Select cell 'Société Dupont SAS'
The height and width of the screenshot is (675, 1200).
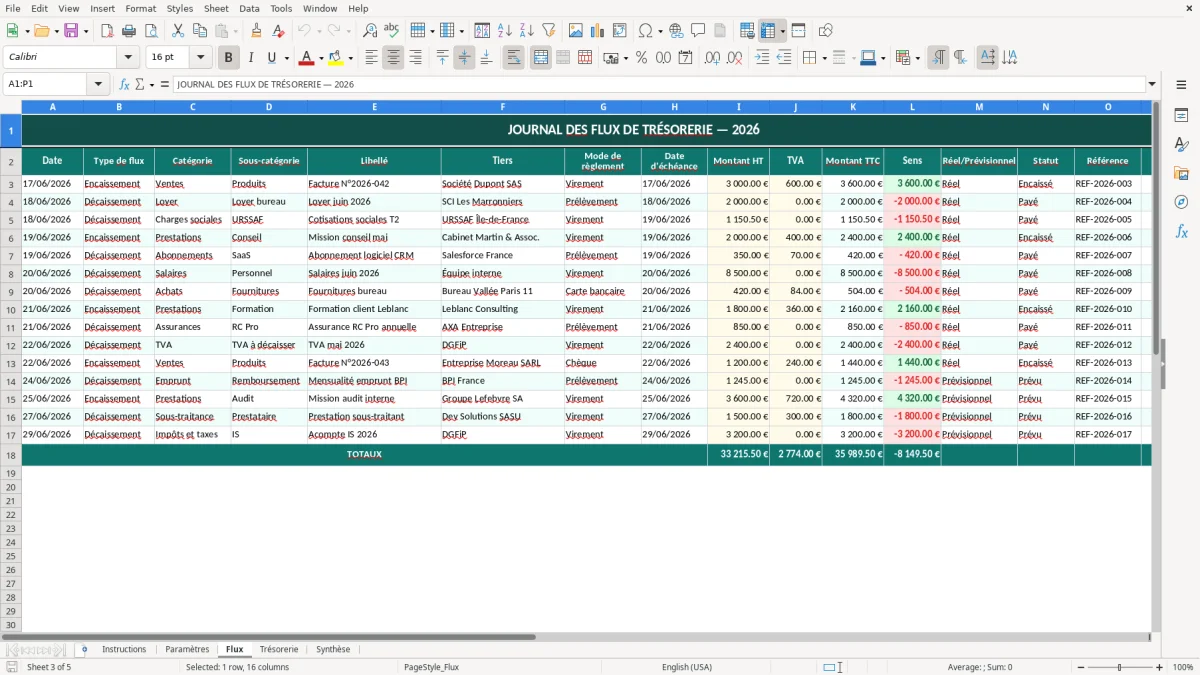coord(503,184)
